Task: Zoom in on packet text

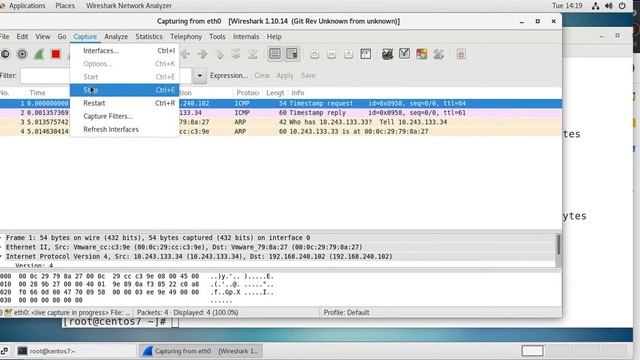Action: pyautogui.click(x=315, y=54)
